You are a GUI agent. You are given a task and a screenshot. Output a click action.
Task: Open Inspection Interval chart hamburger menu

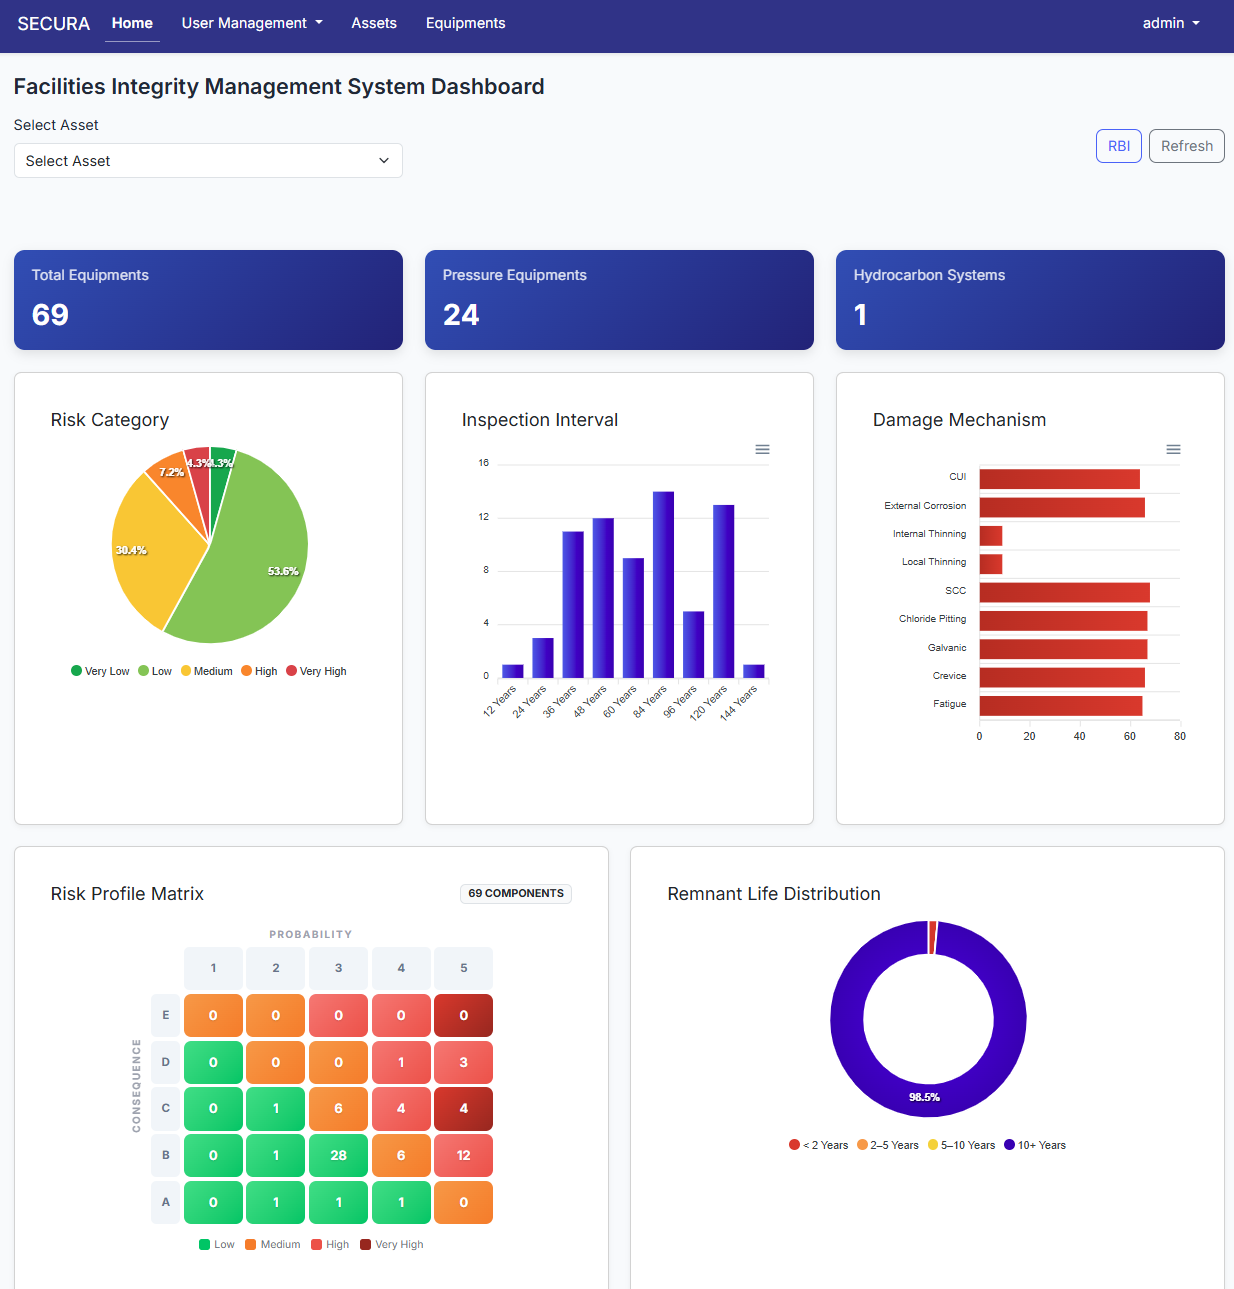(762, 449)
